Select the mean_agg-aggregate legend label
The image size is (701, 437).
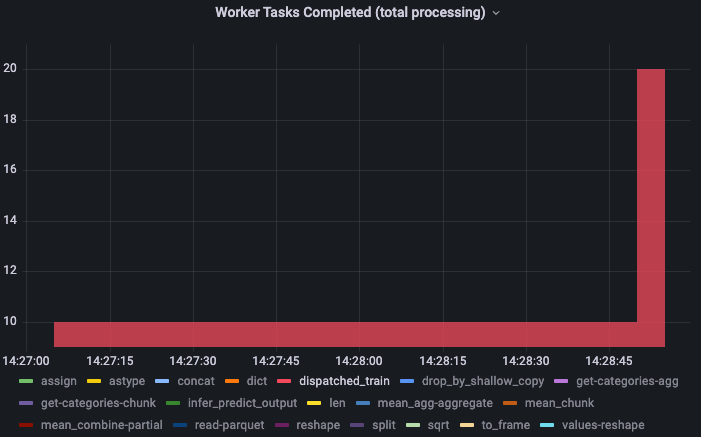(435, 403)
